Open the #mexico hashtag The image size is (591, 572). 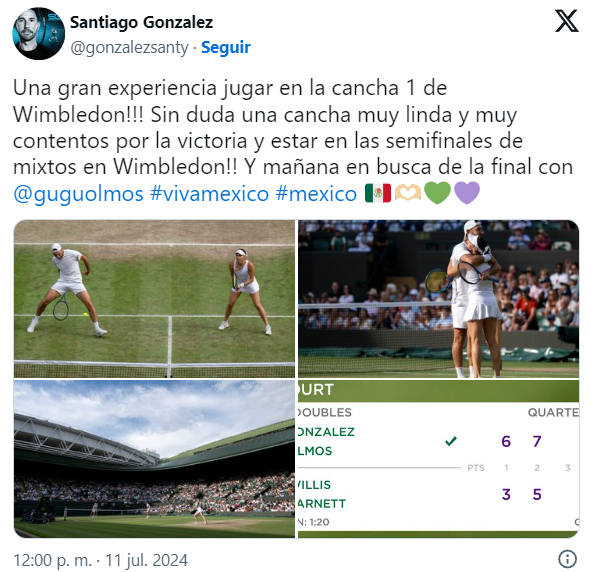tap(316, 194)
